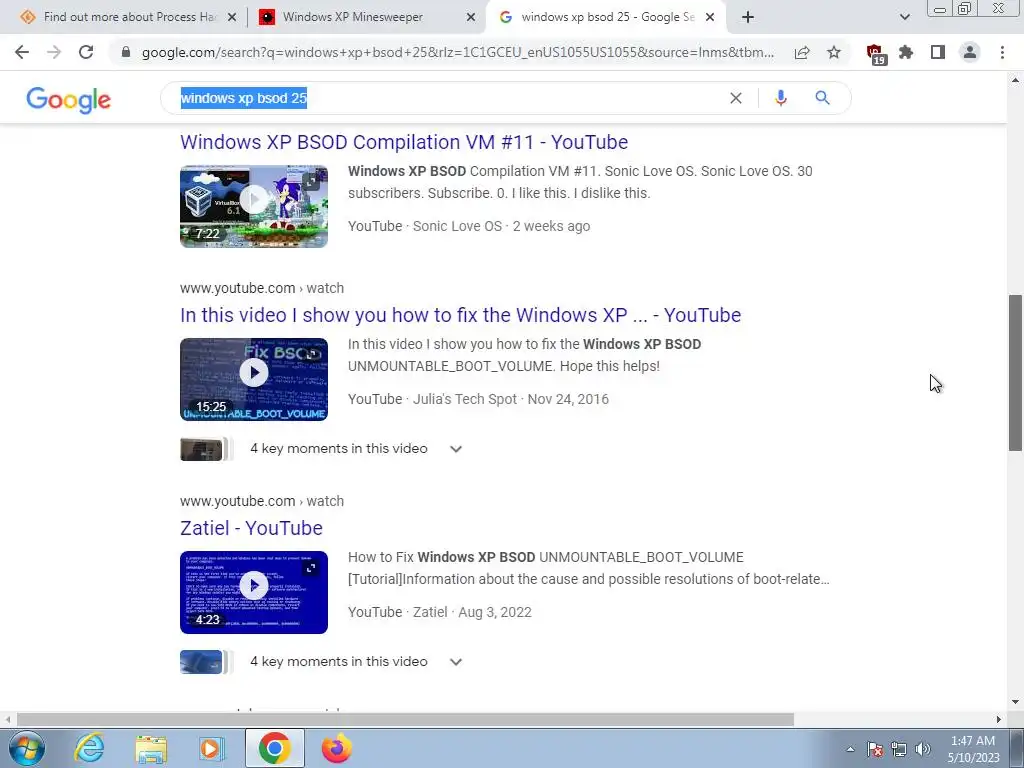Click key moments preview for Julia's Tech Spot
This screenshot has height=768, width=1024.
[206, 449]
